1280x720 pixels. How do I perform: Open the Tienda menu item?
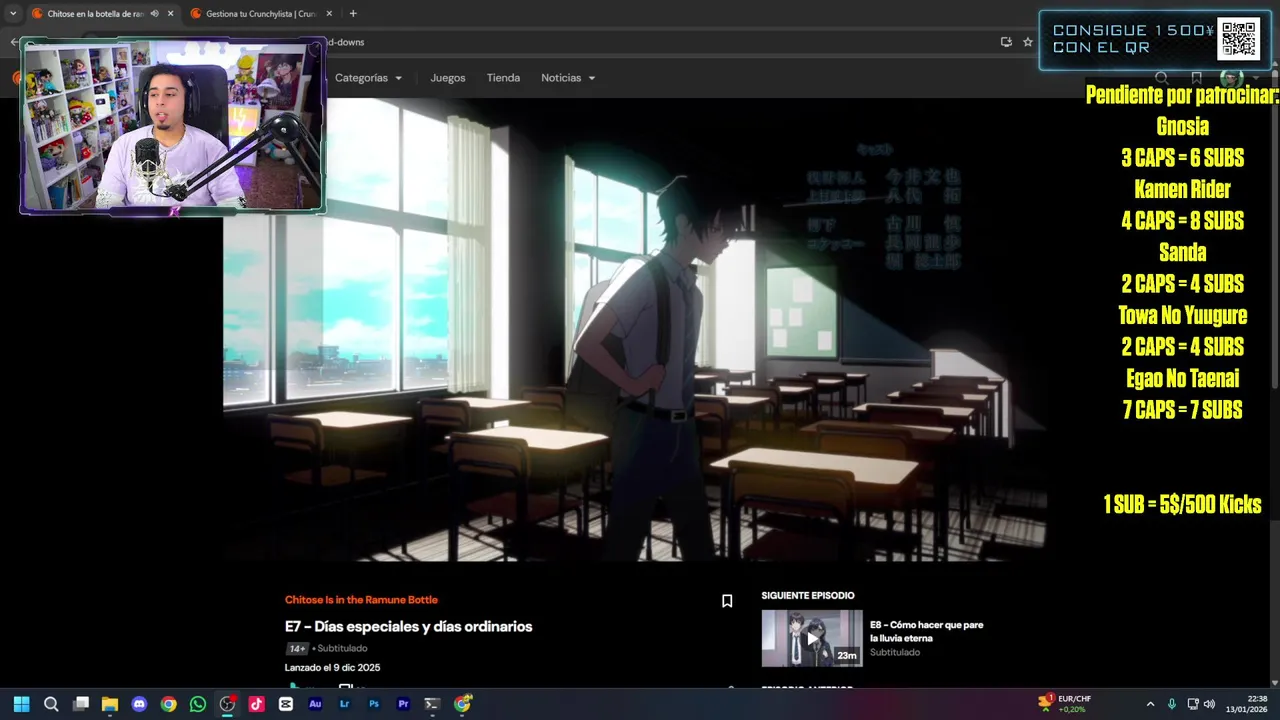(503, 78)
